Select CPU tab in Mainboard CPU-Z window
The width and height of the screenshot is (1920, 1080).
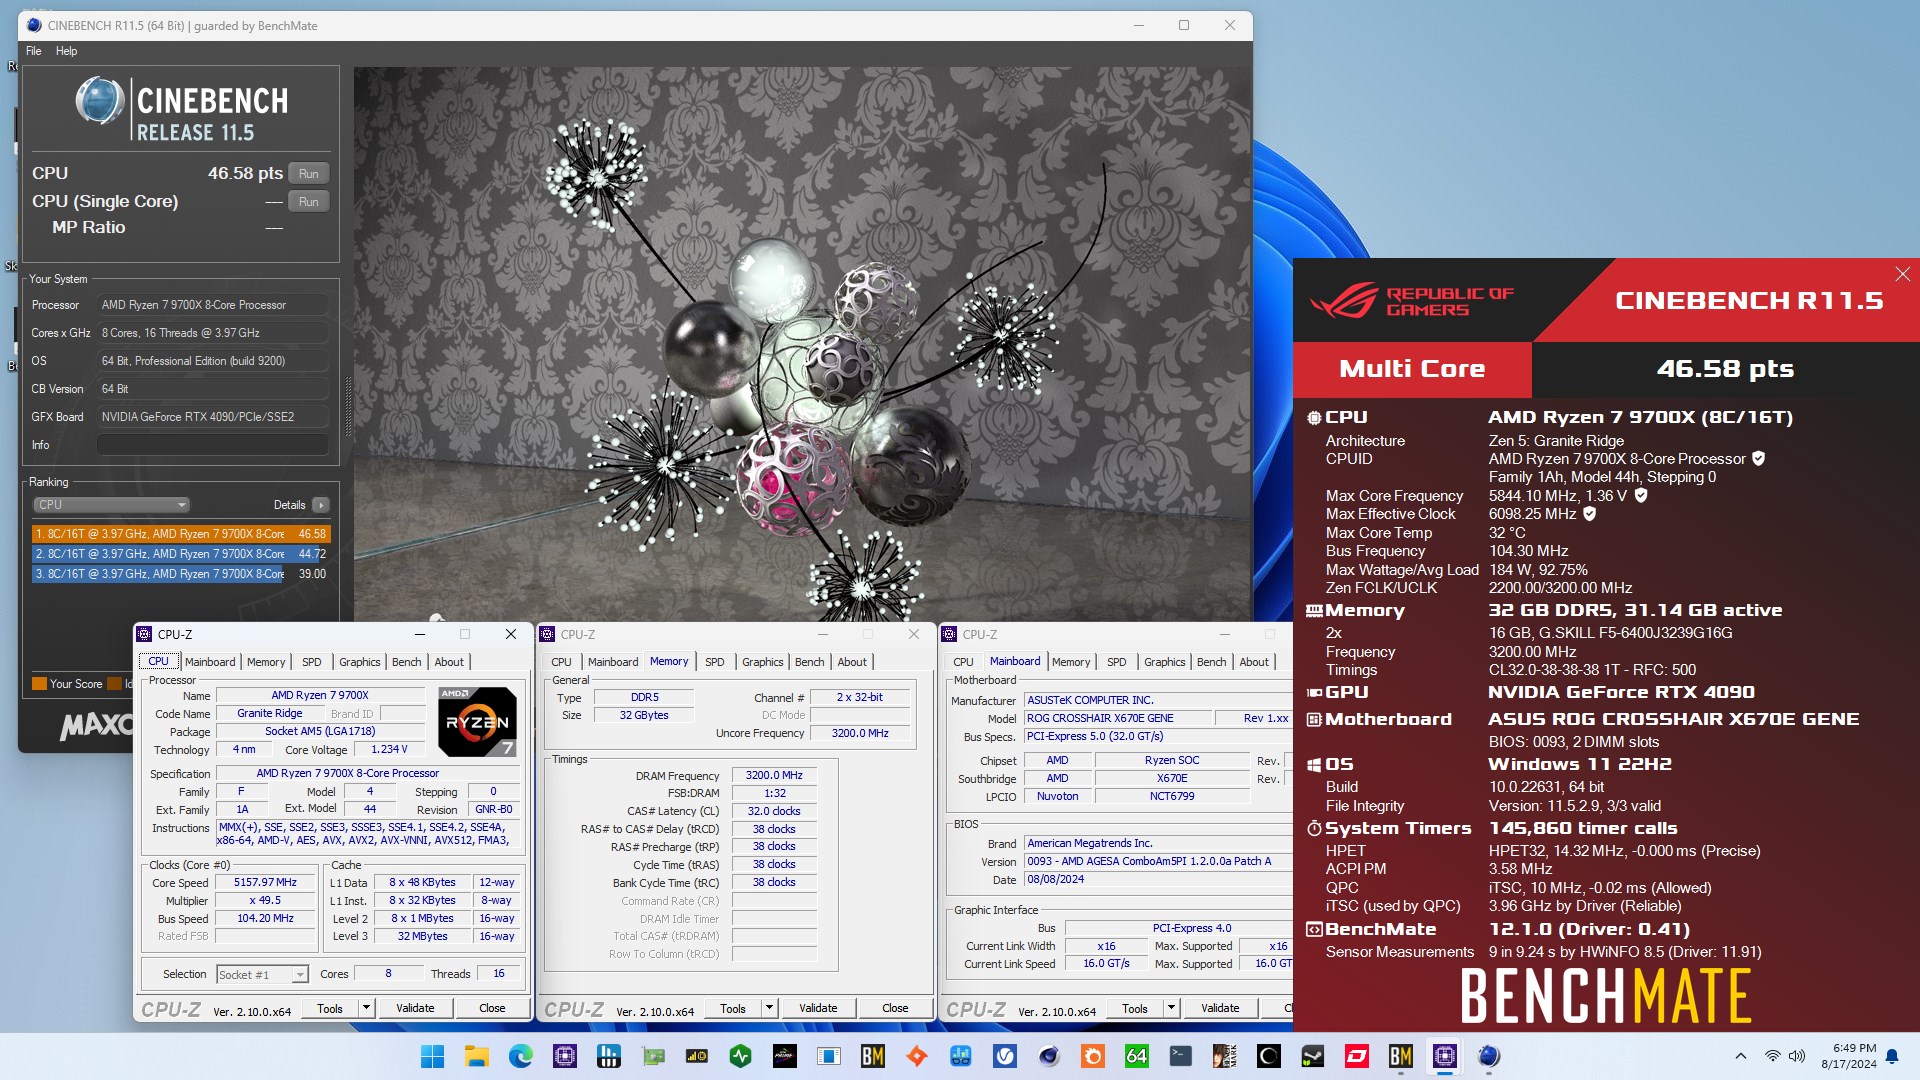[x=963, y=662]
